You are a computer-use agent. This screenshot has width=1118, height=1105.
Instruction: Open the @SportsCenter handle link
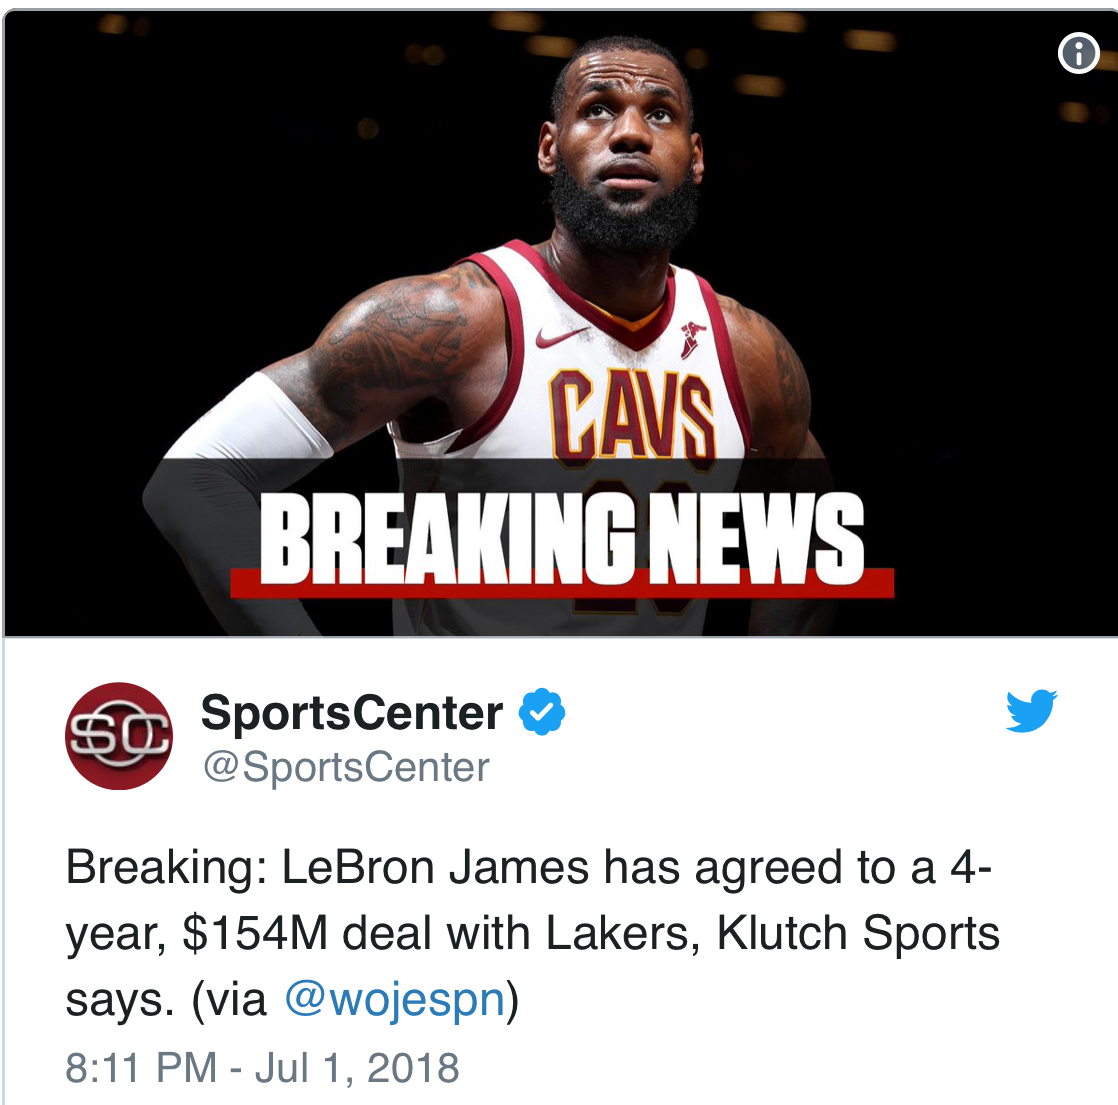coord(347,768)
